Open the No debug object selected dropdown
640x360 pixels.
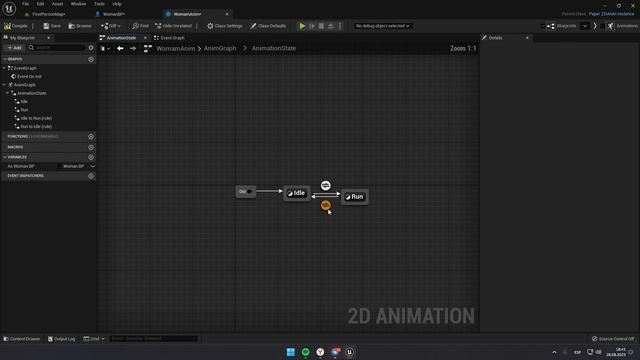click(x=382, y=26)
